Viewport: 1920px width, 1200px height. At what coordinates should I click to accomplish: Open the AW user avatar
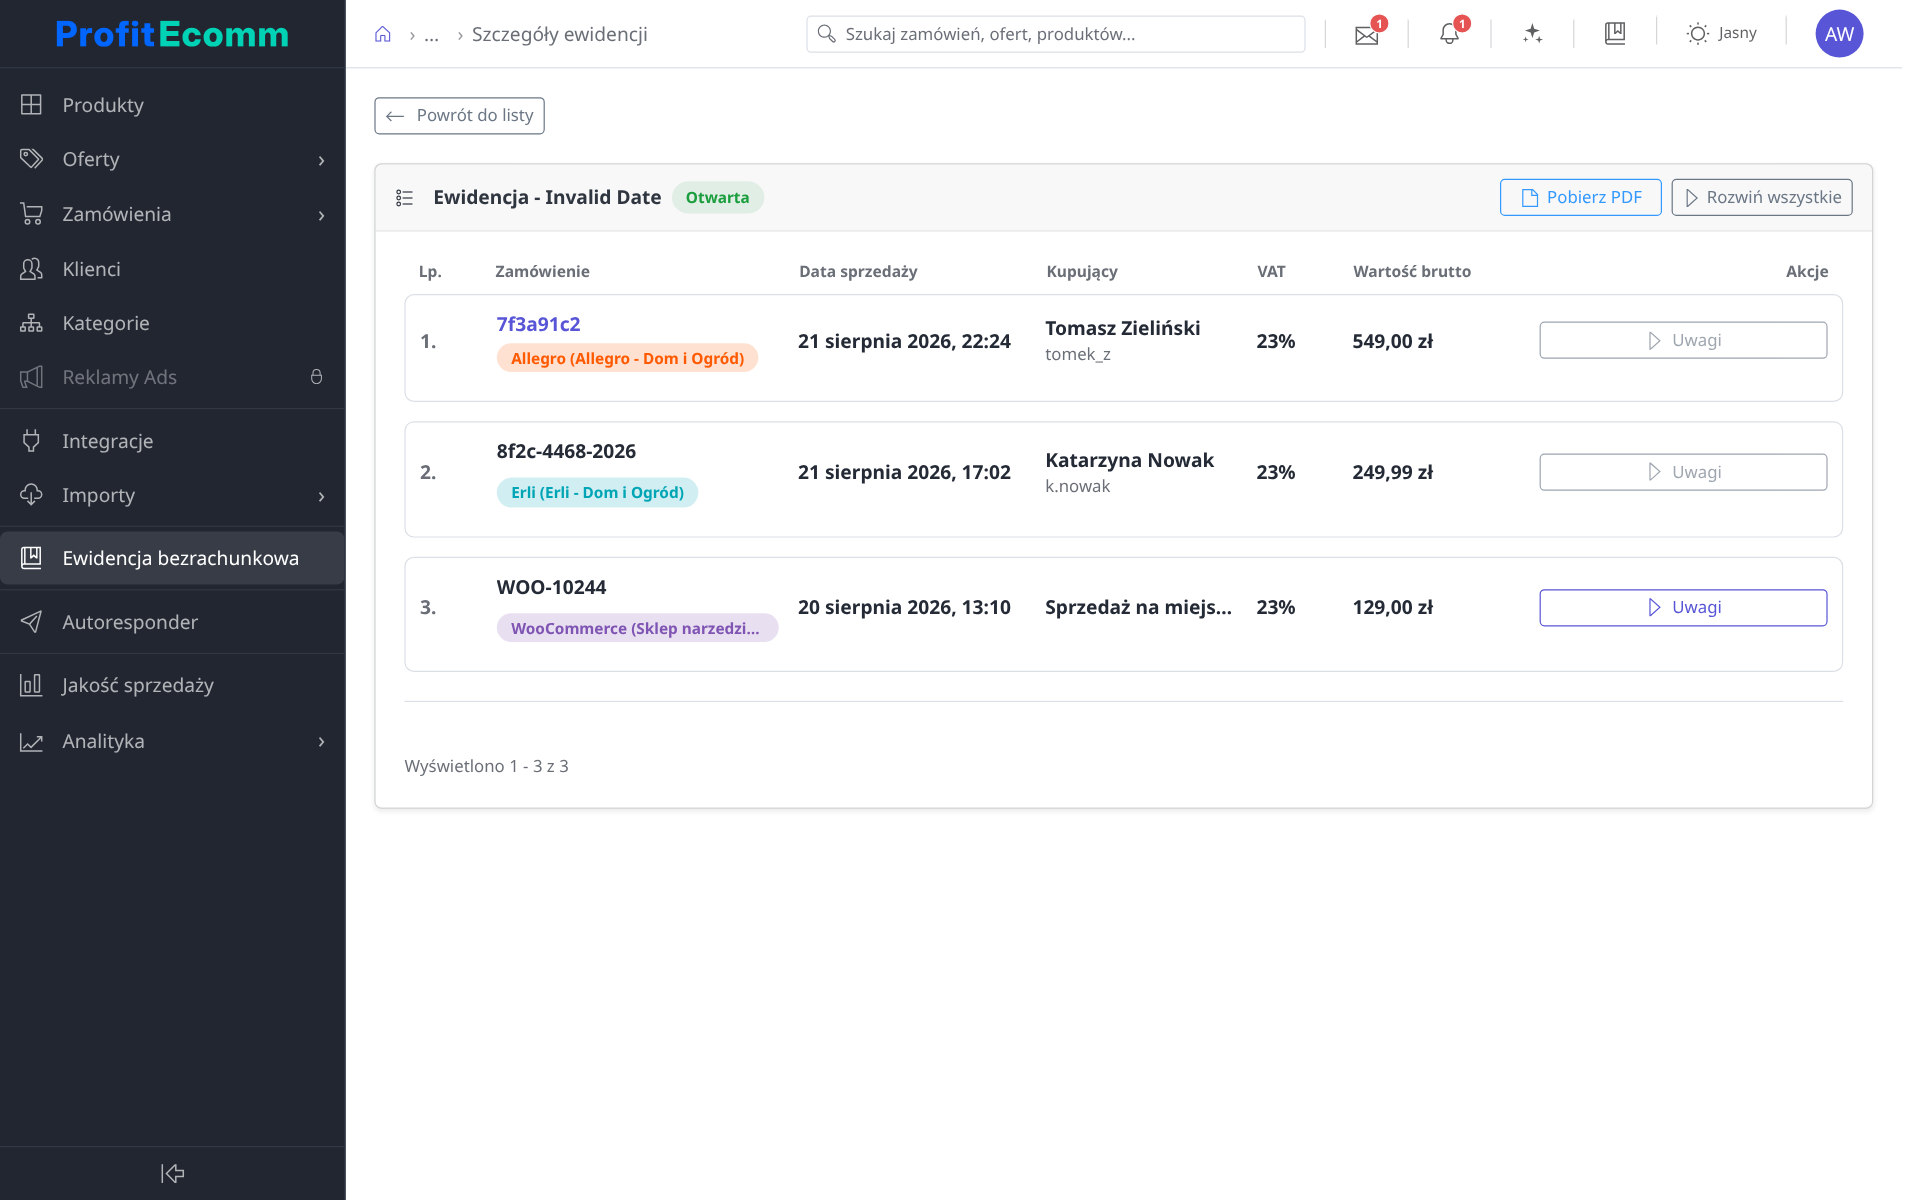point(1839,34)
